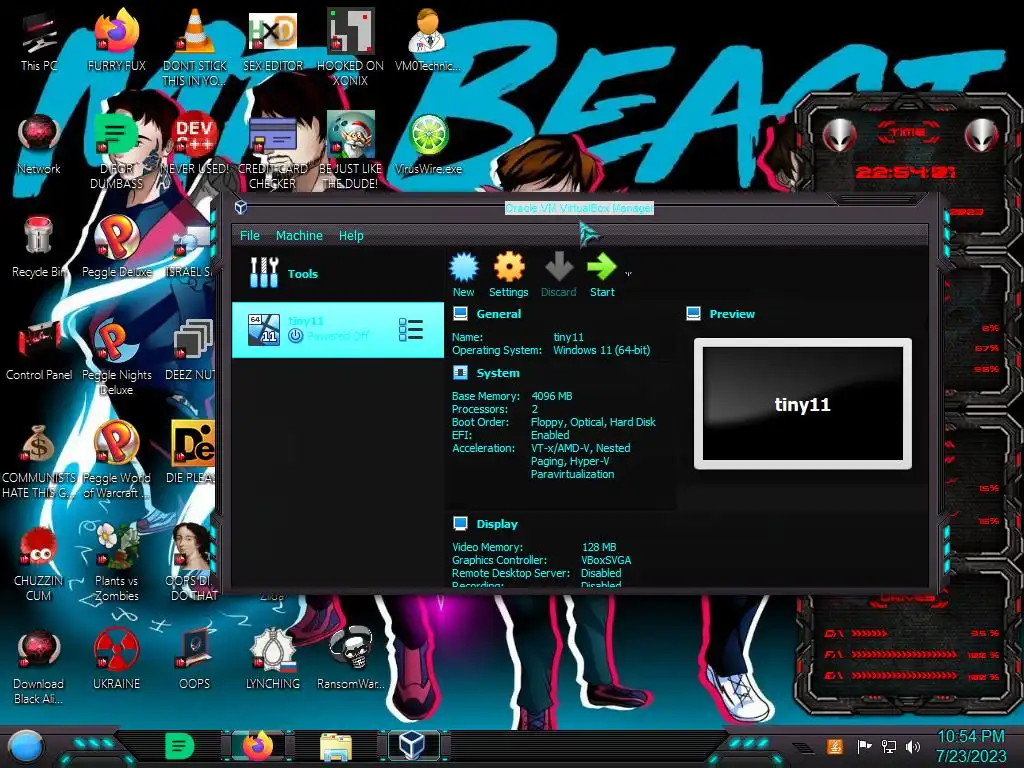1024x768 pixels.
Task: Select the VLC cone desktop shortcut
Action: click(195, 48)
